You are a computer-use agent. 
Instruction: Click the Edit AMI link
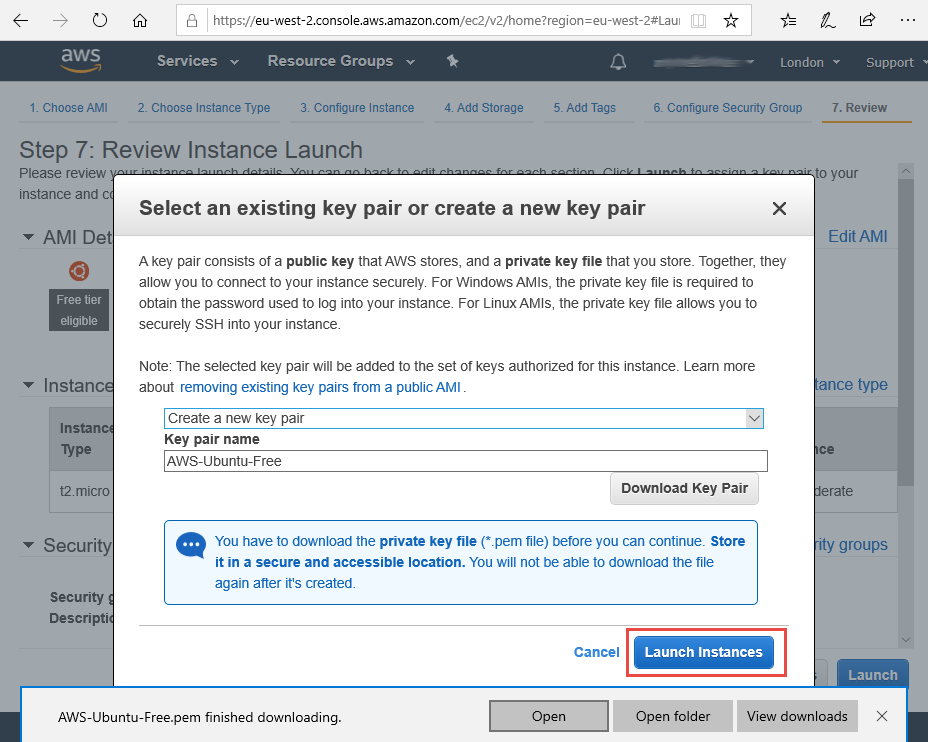tap(857, 236)
